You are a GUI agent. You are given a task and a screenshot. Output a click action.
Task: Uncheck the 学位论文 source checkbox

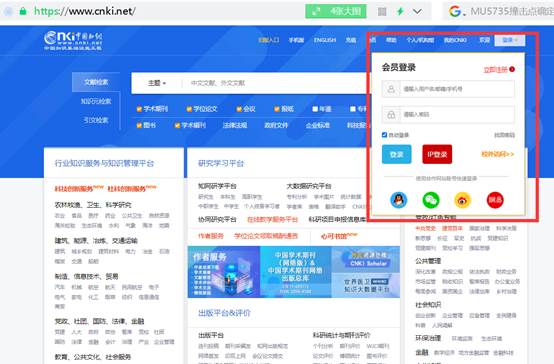click(189, 109)
